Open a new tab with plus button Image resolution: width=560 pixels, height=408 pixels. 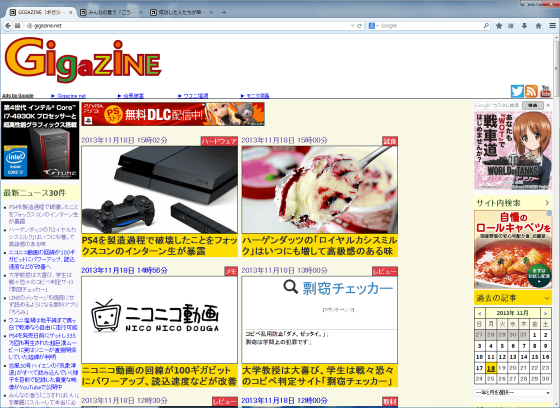click(x=224, y=13)
